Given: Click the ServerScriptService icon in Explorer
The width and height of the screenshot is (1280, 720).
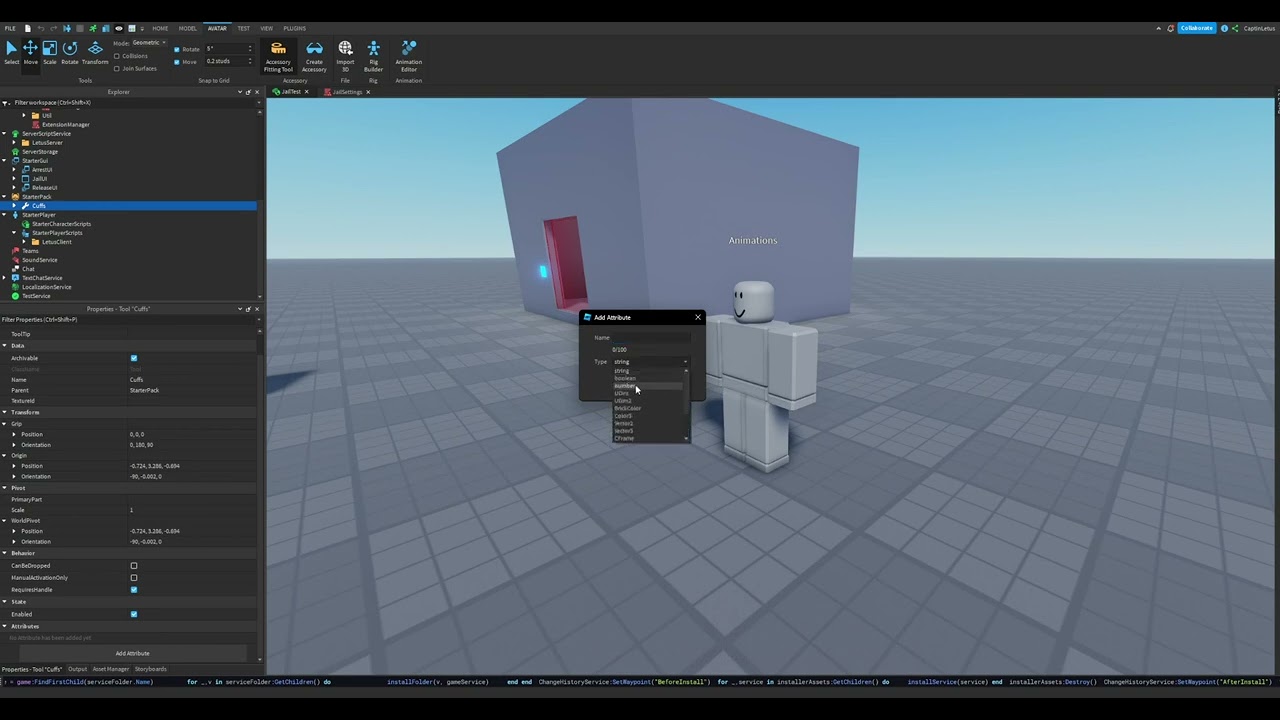Looking at the screenshot, I should click(x=14, y=133).
